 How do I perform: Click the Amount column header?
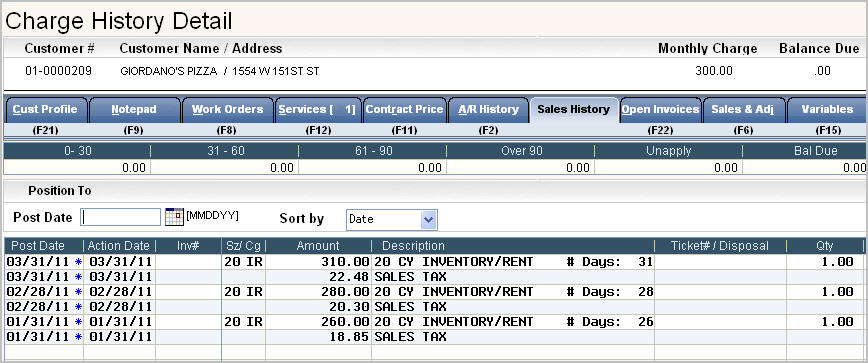pyautogui.click(x=318, y=245)
